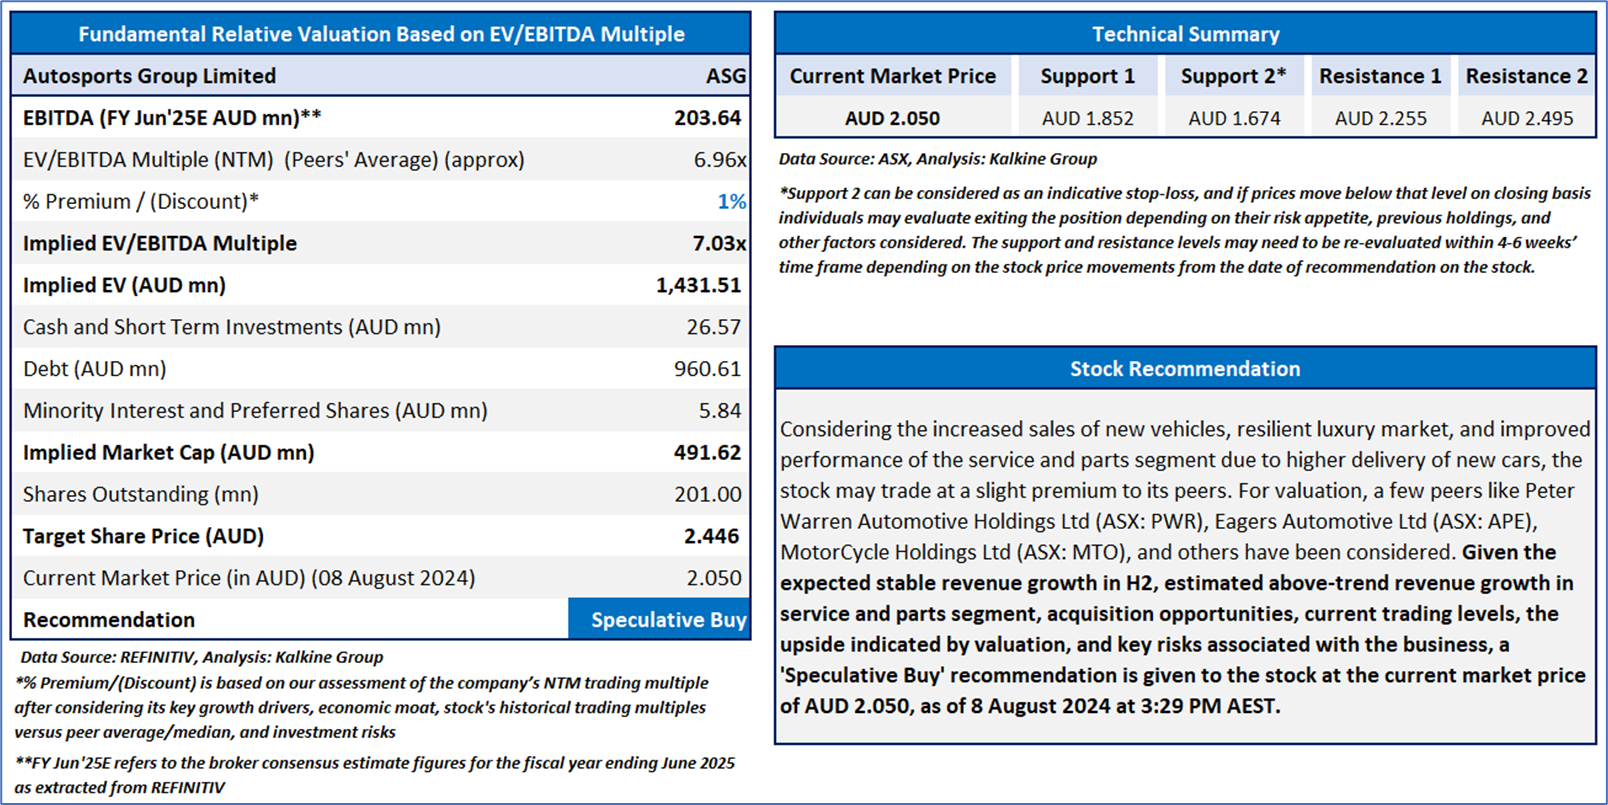Click the Current Market Price column header
The width and height of the screenshot is (1608, 805).
coord(893,76)
